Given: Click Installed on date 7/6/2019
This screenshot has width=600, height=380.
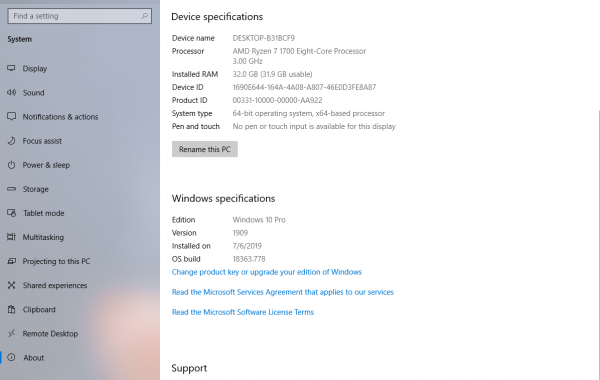Looking at the screenshot, I should [x=247, y=246].
